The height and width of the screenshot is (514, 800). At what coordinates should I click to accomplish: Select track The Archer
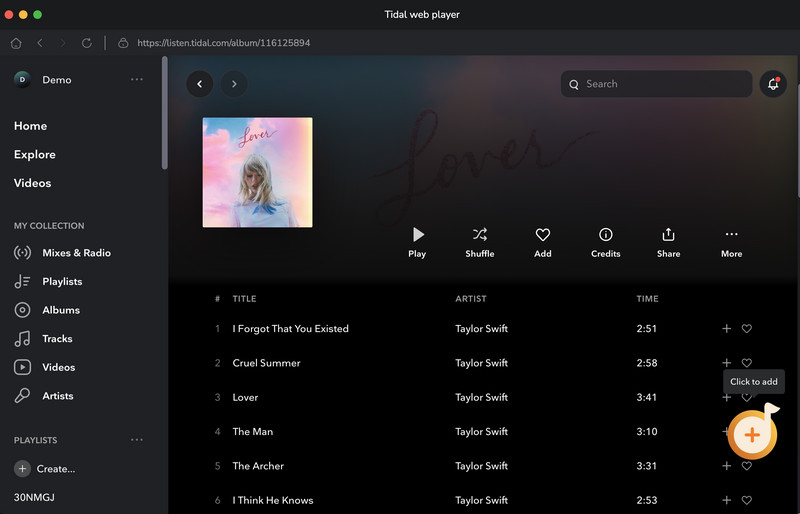258,466
